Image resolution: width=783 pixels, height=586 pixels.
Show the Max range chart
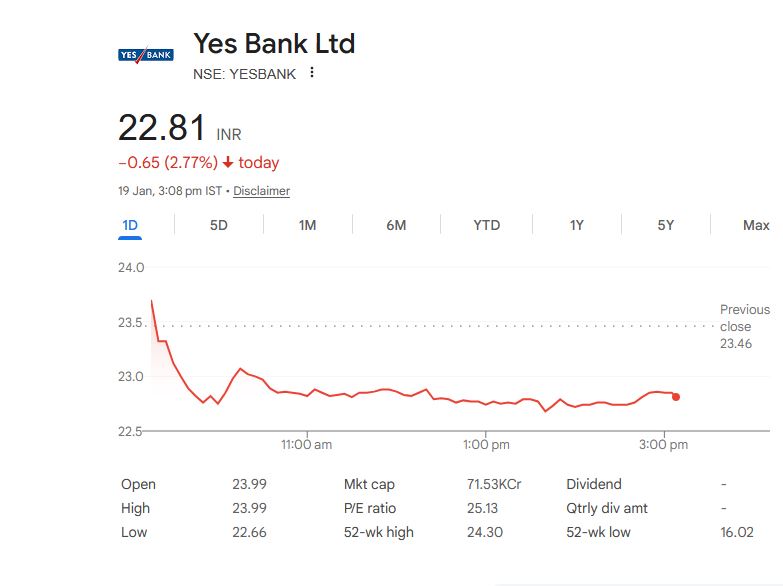click(756, 225)
